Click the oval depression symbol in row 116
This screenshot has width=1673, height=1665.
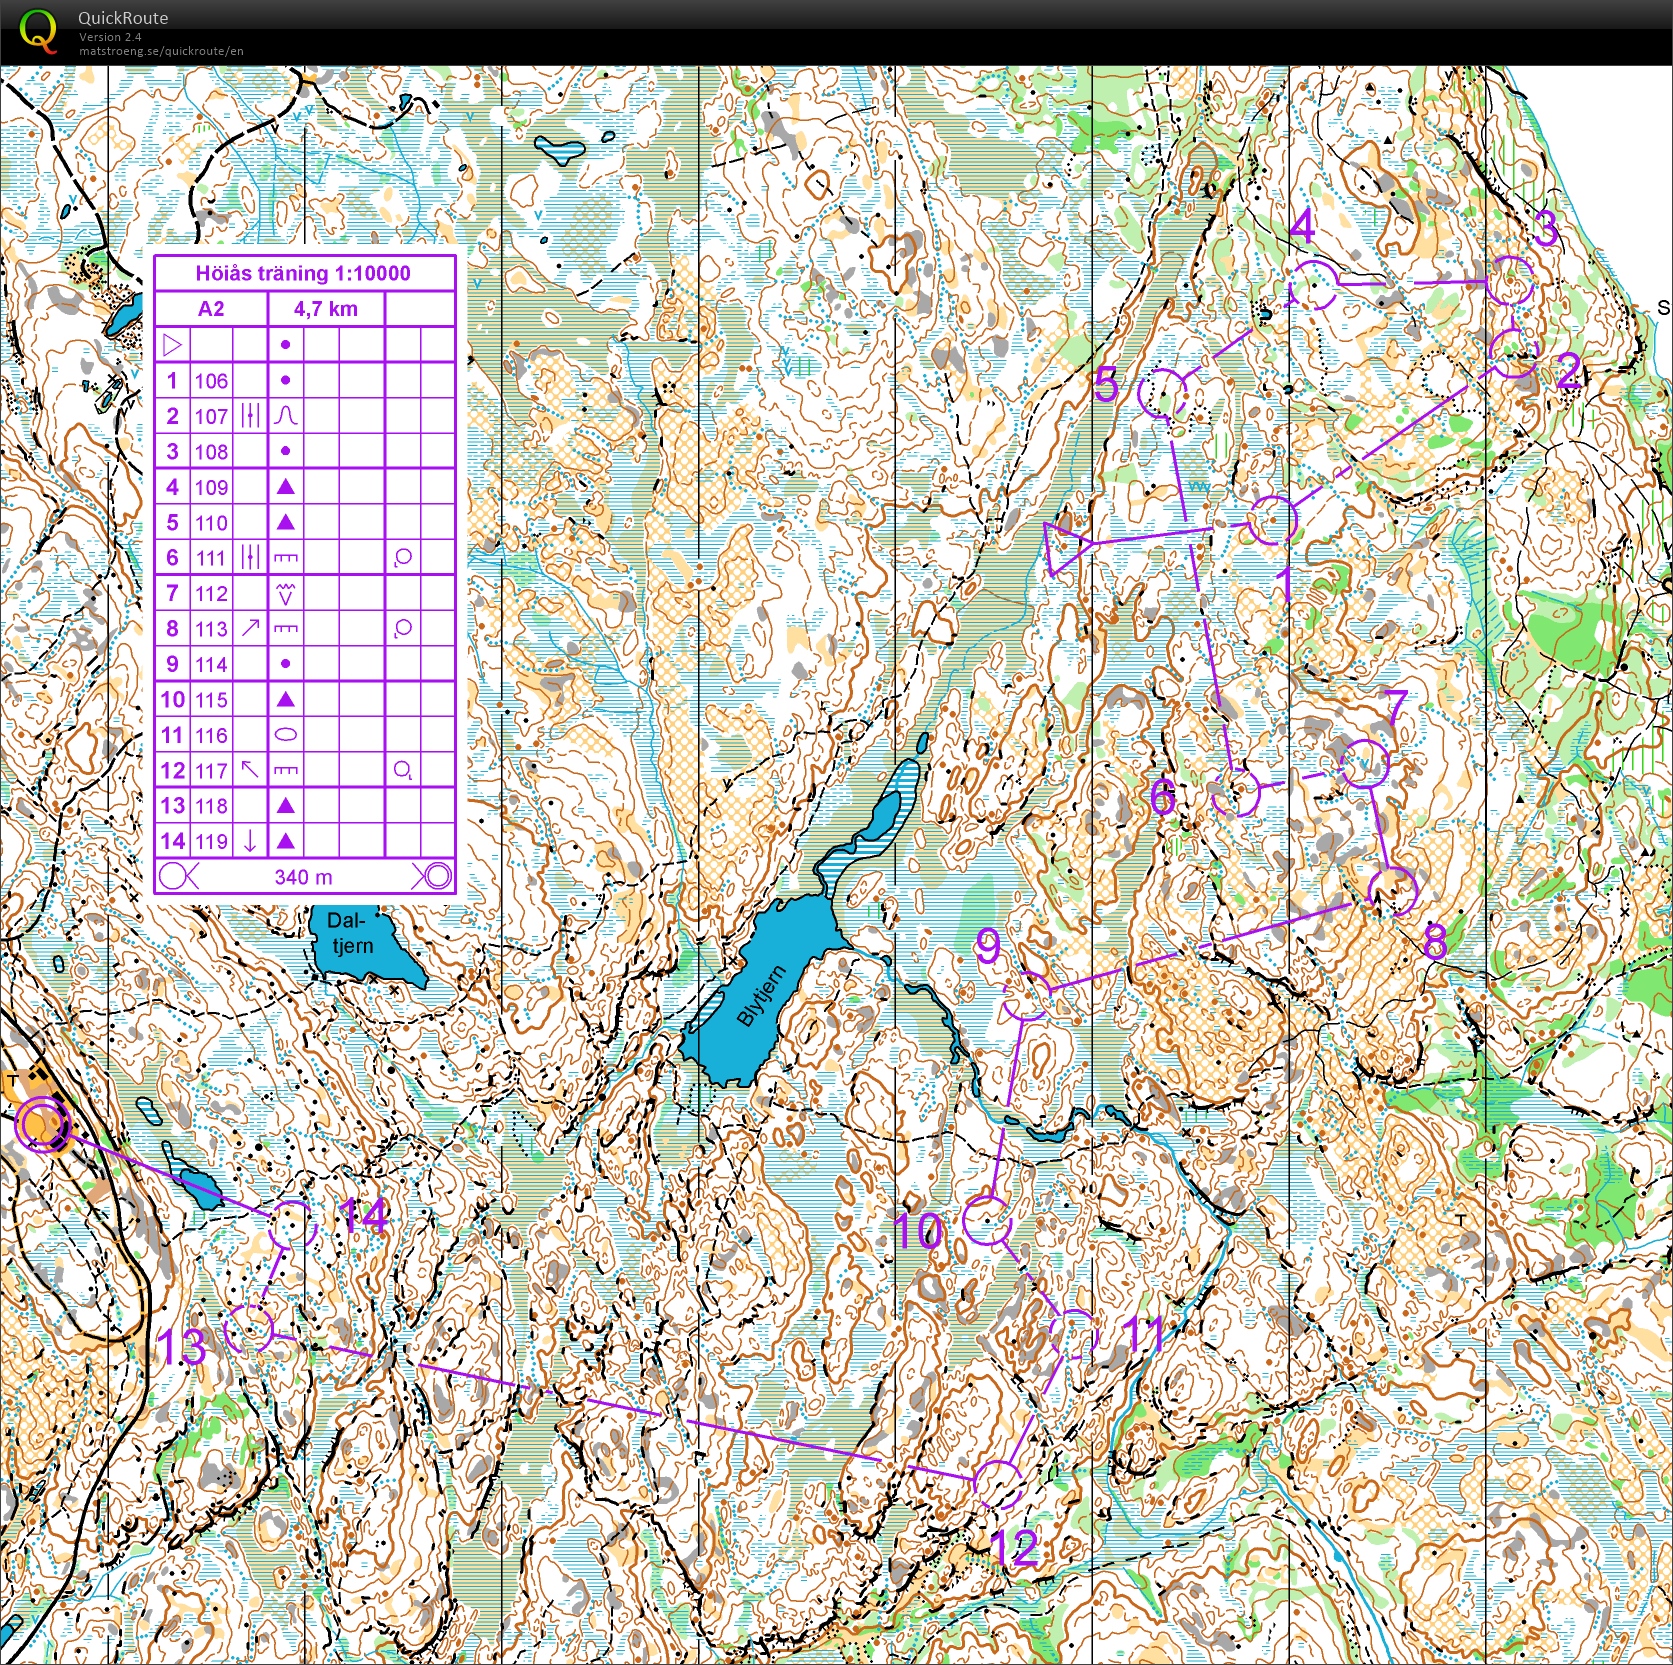pyautogui.click(x=286, y=735)
